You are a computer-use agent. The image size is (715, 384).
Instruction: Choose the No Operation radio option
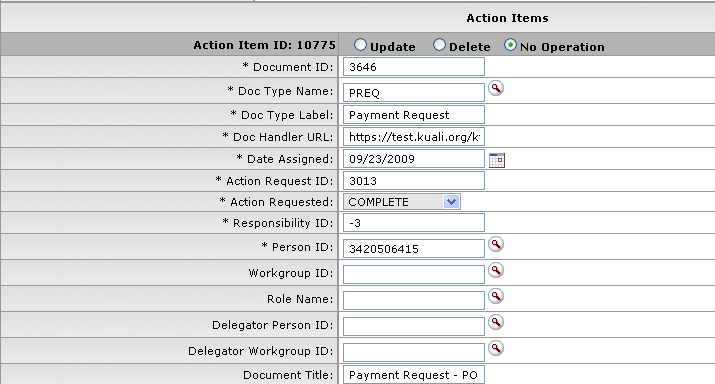click(510, 45)
